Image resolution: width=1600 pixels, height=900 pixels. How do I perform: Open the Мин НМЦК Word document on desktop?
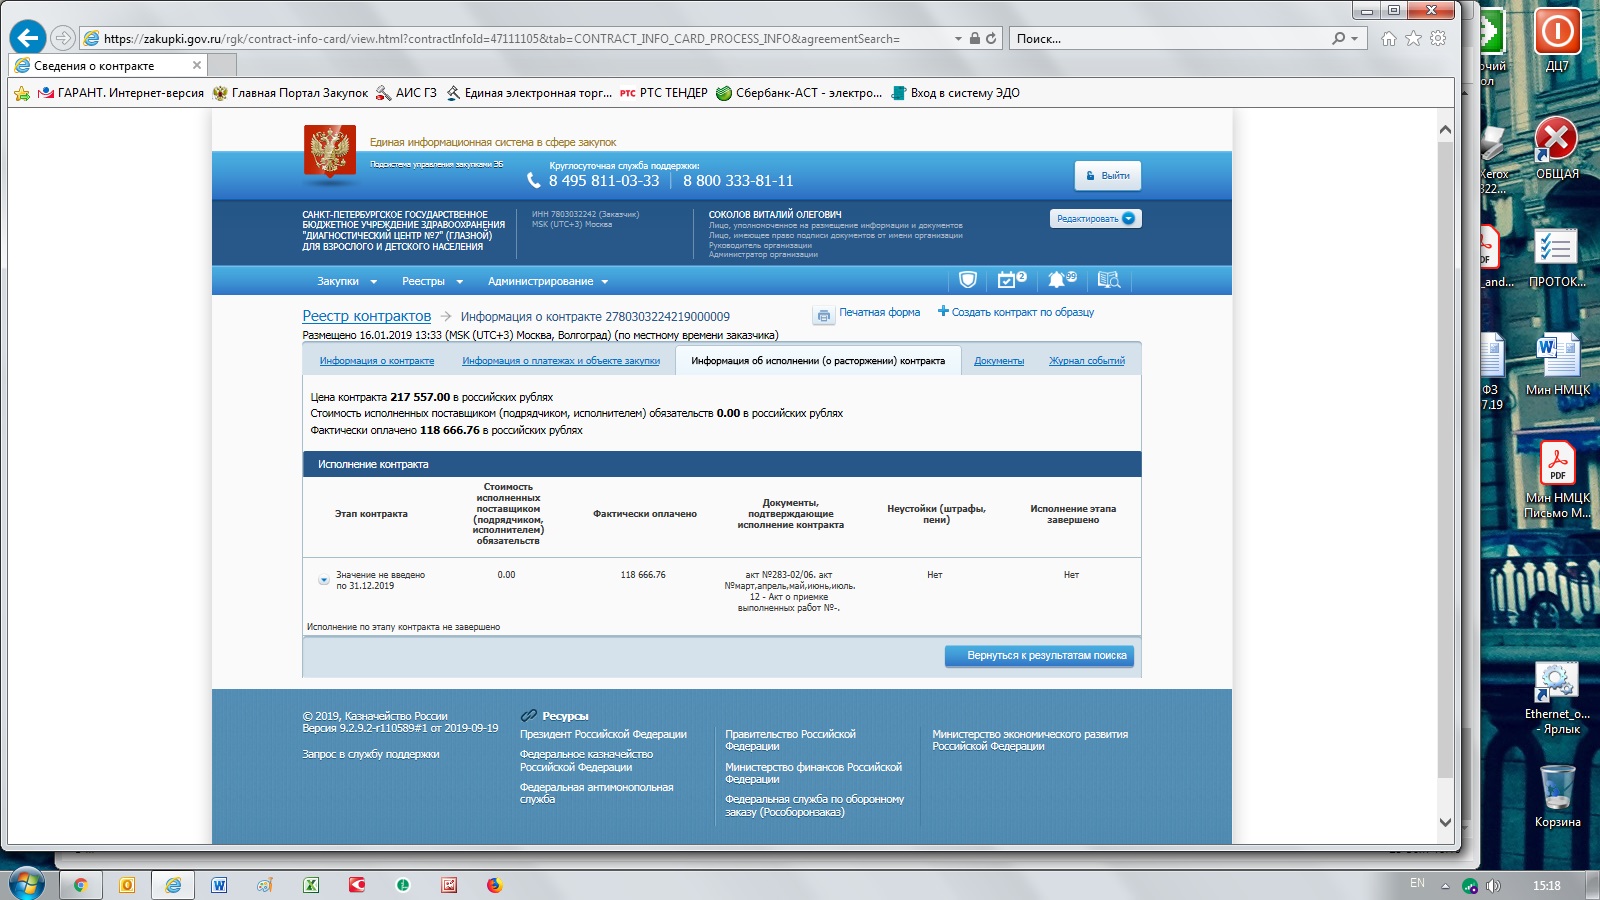(1557, 364)
